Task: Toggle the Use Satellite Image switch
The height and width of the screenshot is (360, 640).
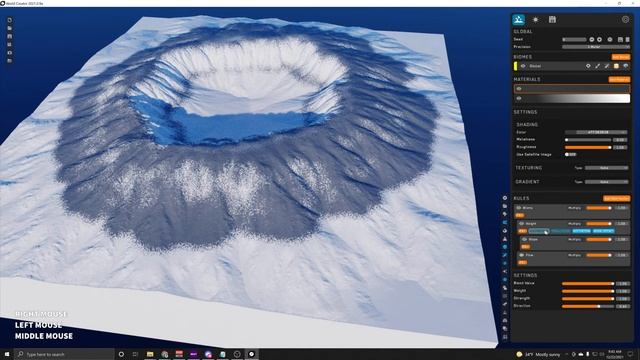Action: [570, 155]
